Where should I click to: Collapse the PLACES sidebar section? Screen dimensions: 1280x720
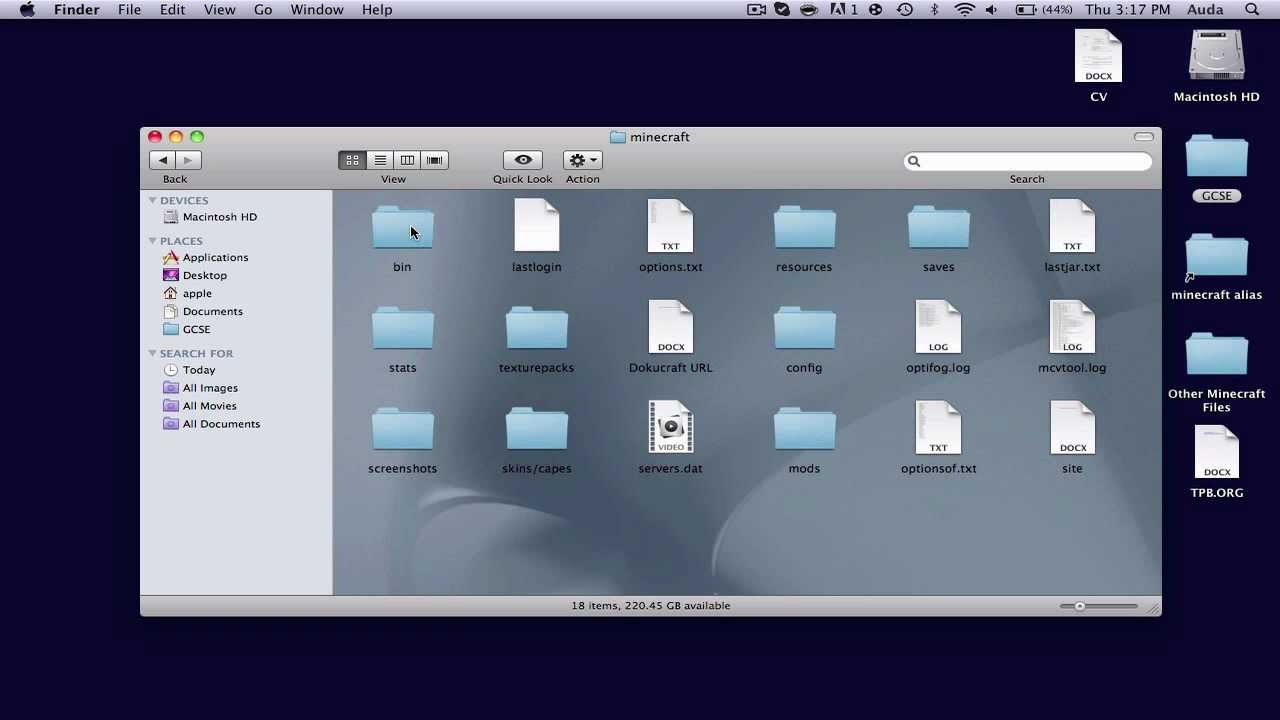click(x=153, y=240)
